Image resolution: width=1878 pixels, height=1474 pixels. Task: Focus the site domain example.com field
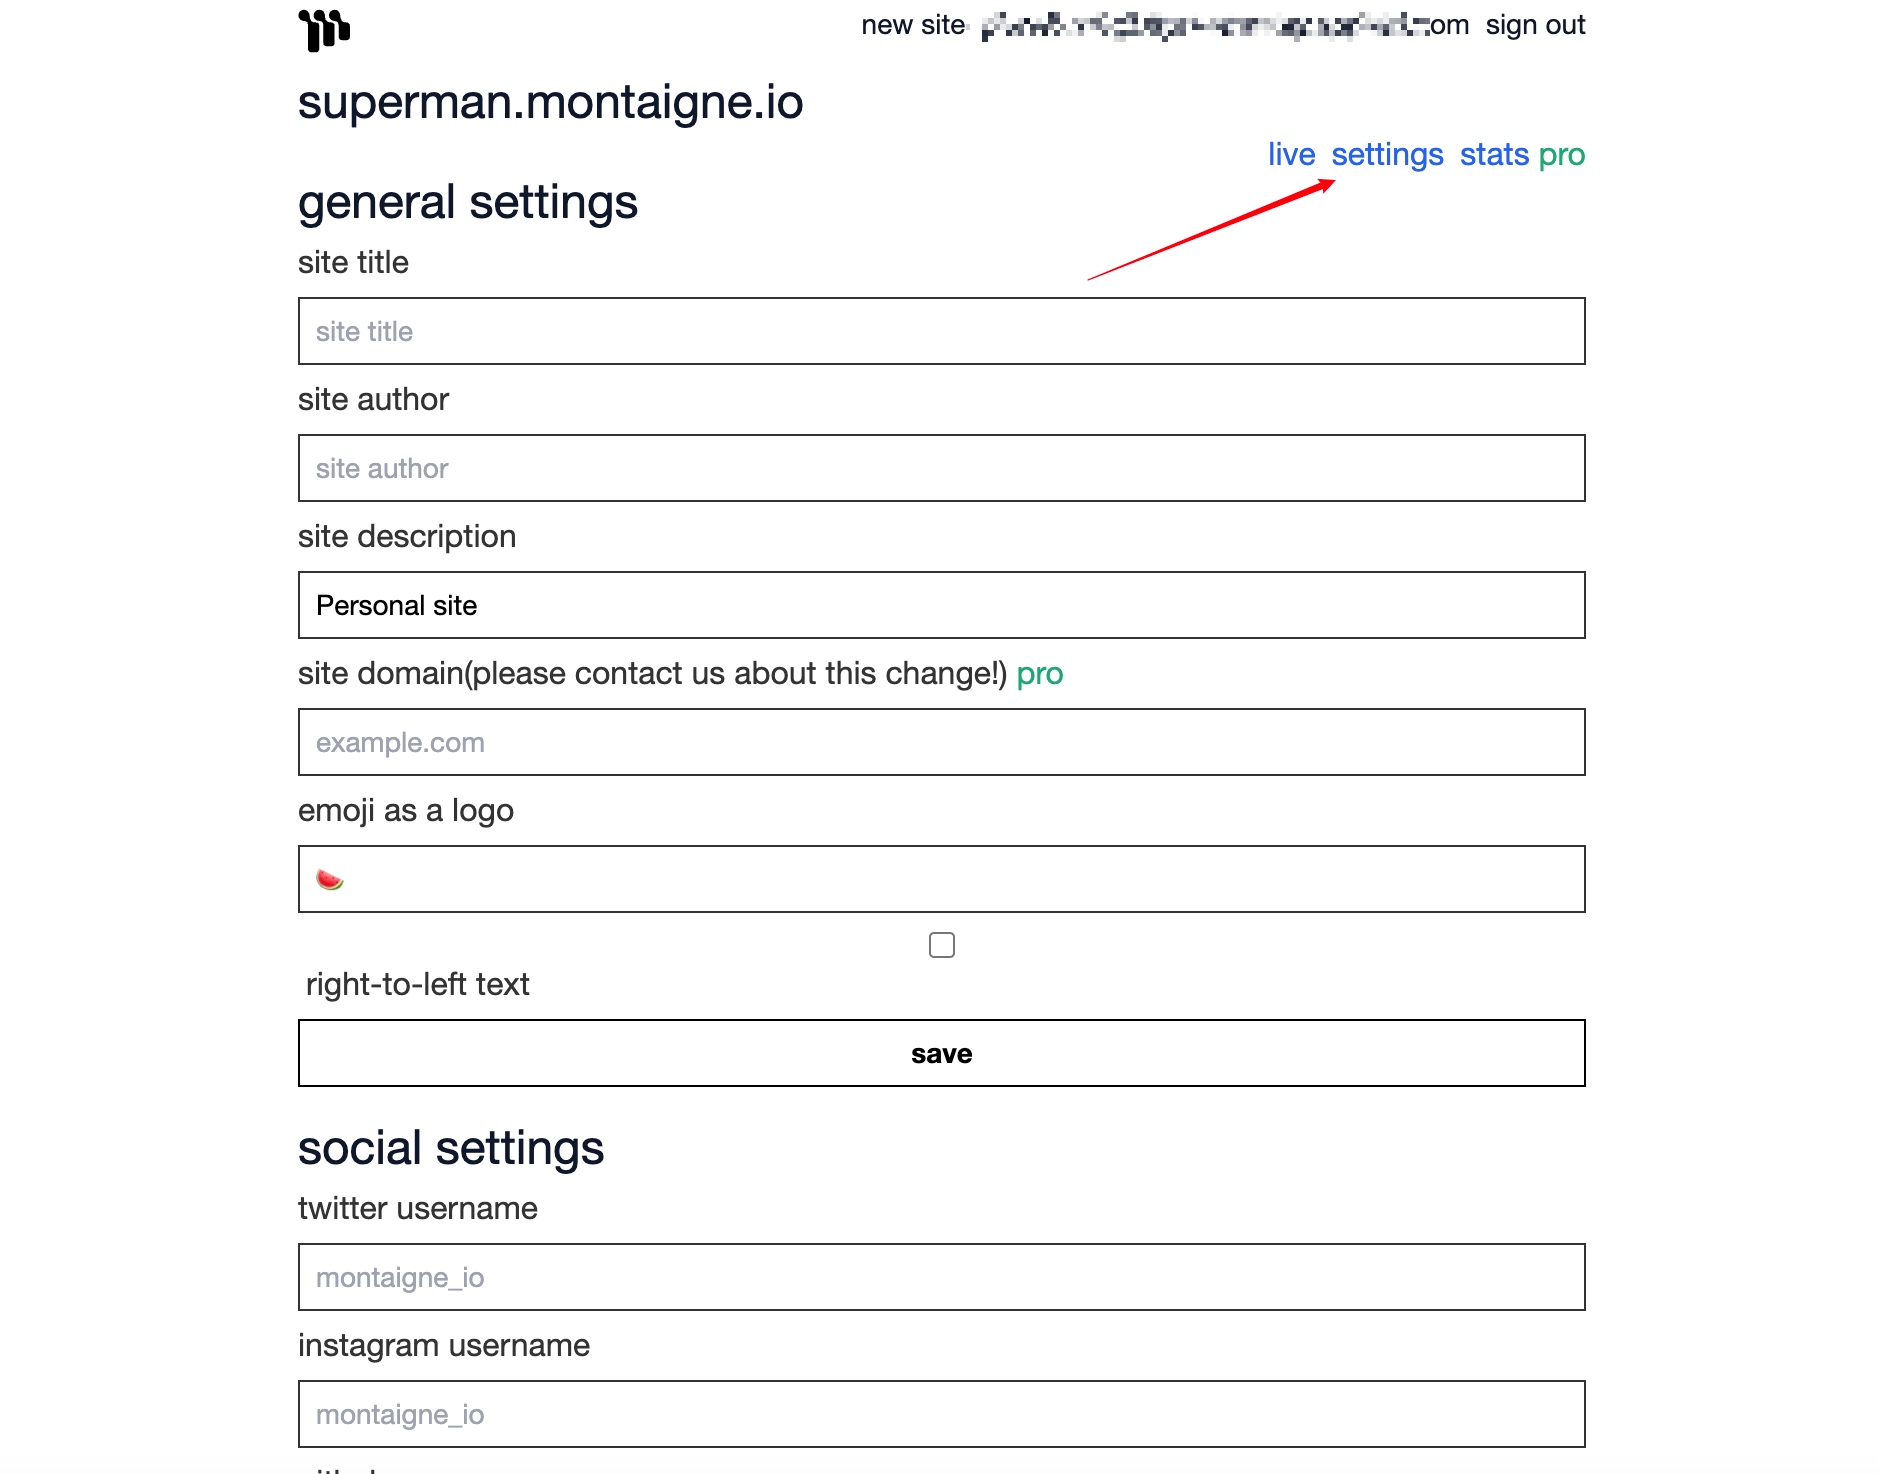941,742
